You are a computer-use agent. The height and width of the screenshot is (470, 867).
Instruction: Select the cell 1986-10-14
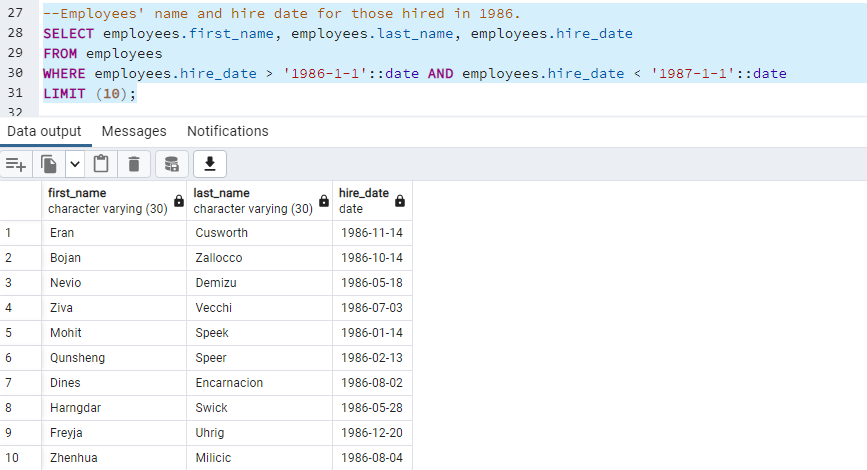(372, 258)
